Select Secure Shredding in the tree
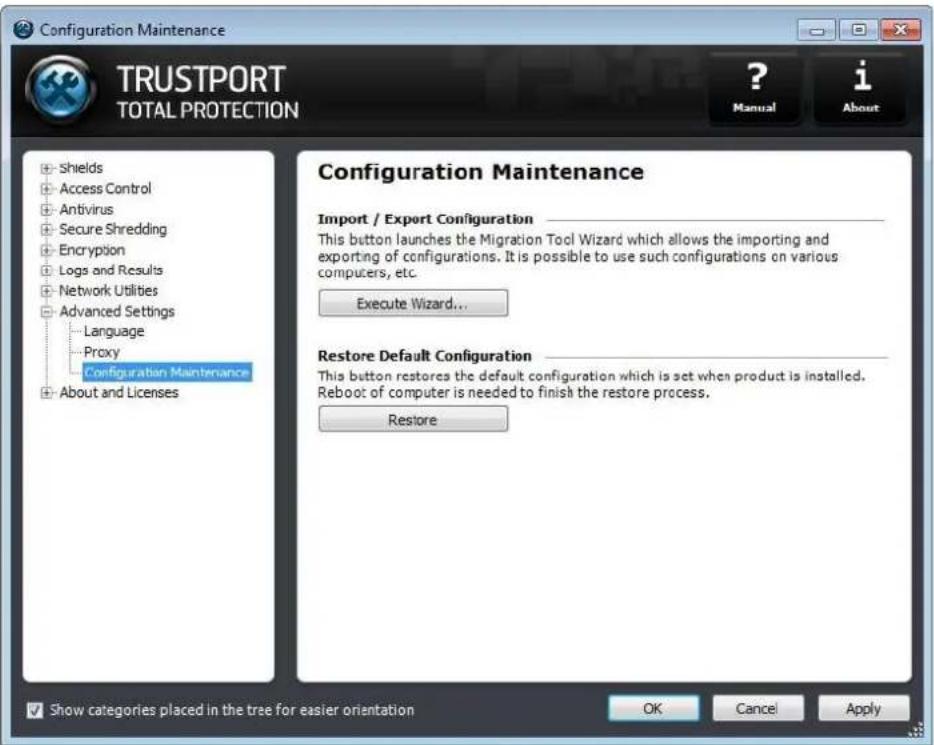The image size is (934, 745). pos(113,229)
